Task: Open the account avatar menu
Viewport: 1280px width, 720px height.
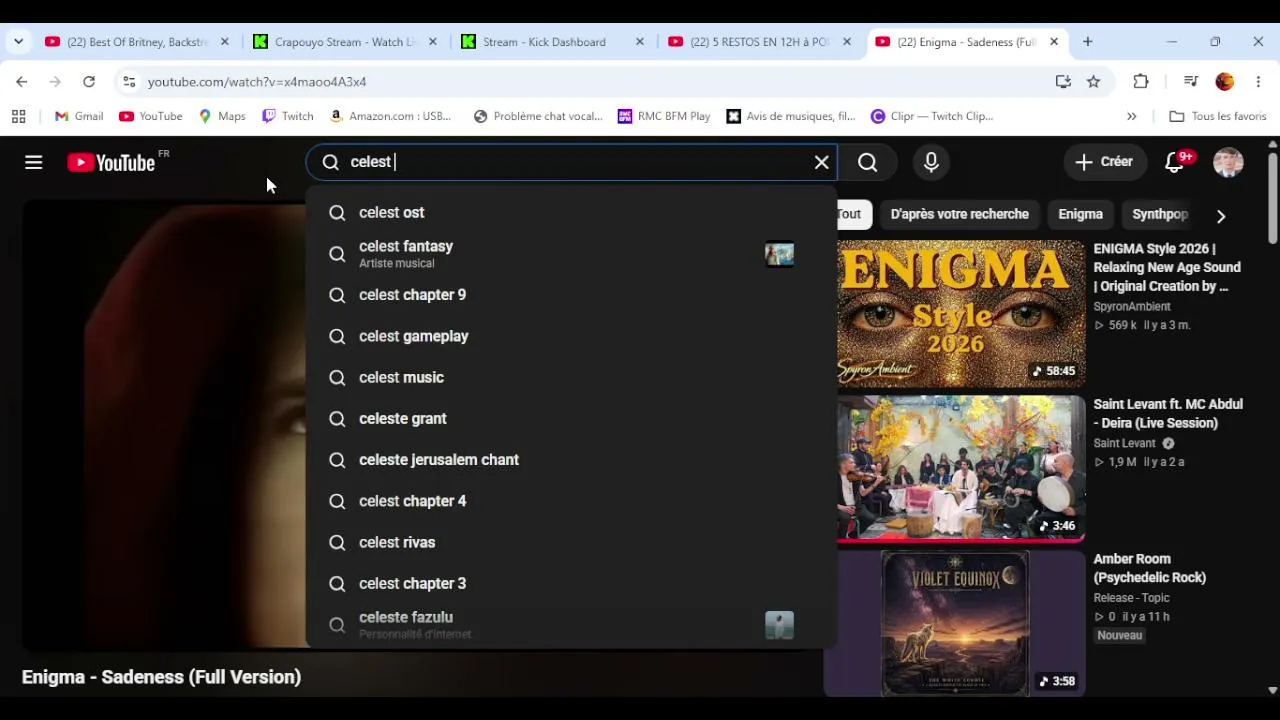Action: (x=1228, y=162)
